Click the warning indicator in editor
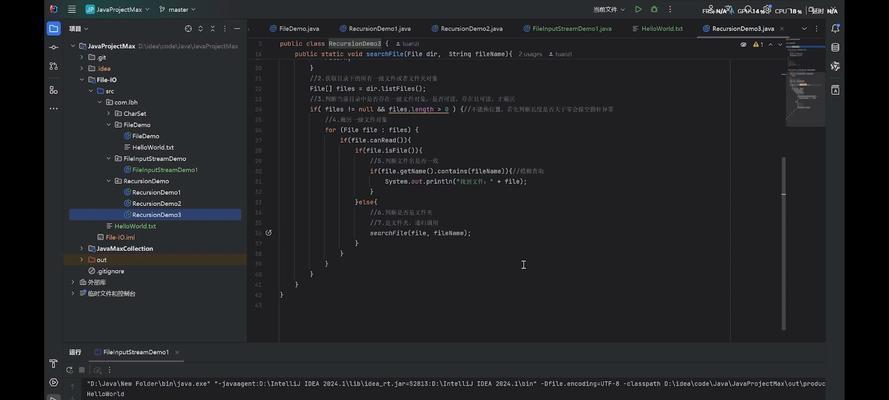This screenshot has height=400, width=889. tap(758, 44)
